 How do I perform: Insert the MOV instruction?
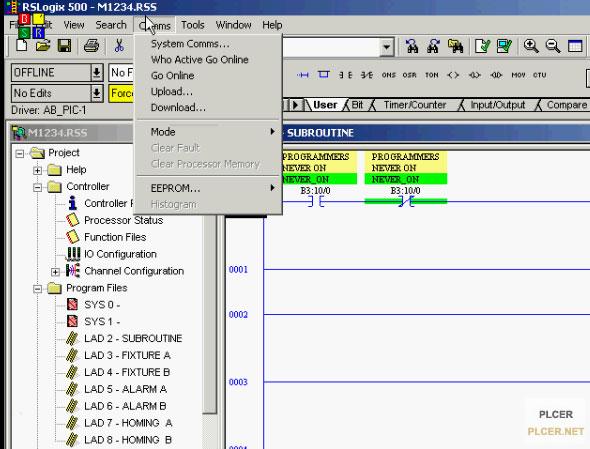518,75
